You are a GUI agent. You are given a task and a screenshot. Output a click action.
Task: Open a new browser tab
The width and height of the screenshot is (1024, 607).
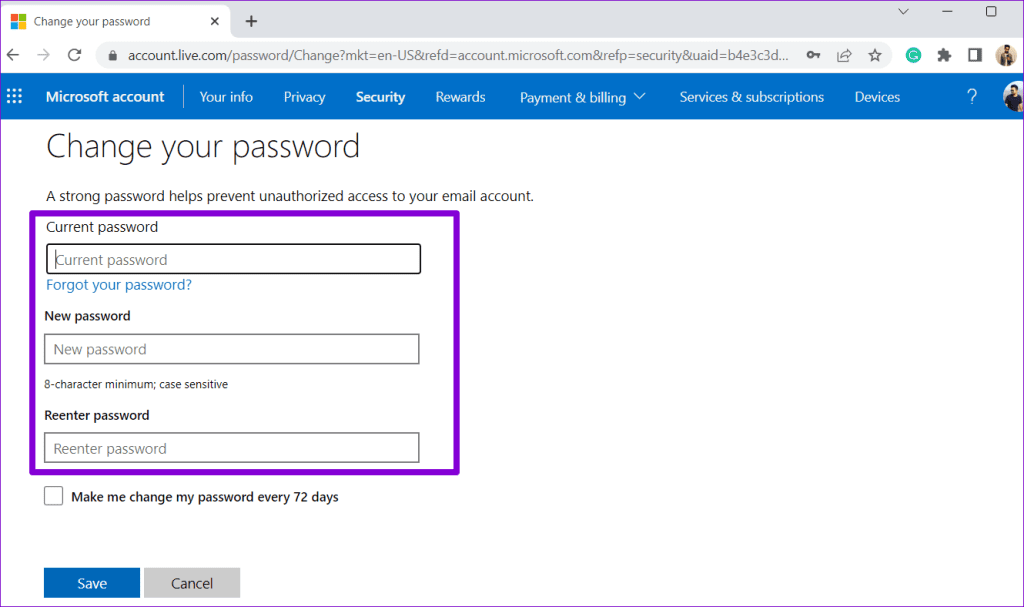251,22
